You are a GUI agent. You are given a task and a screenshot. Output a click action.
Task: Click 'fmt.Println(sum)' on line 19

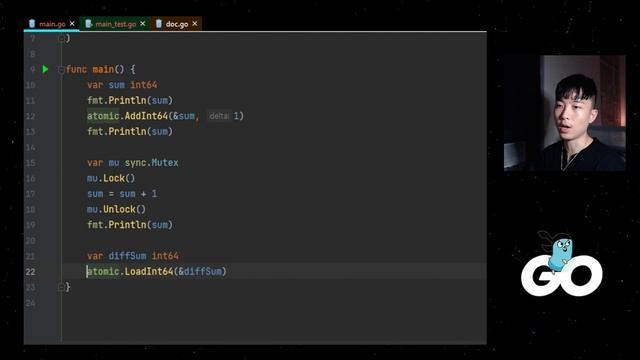[130, 225]
